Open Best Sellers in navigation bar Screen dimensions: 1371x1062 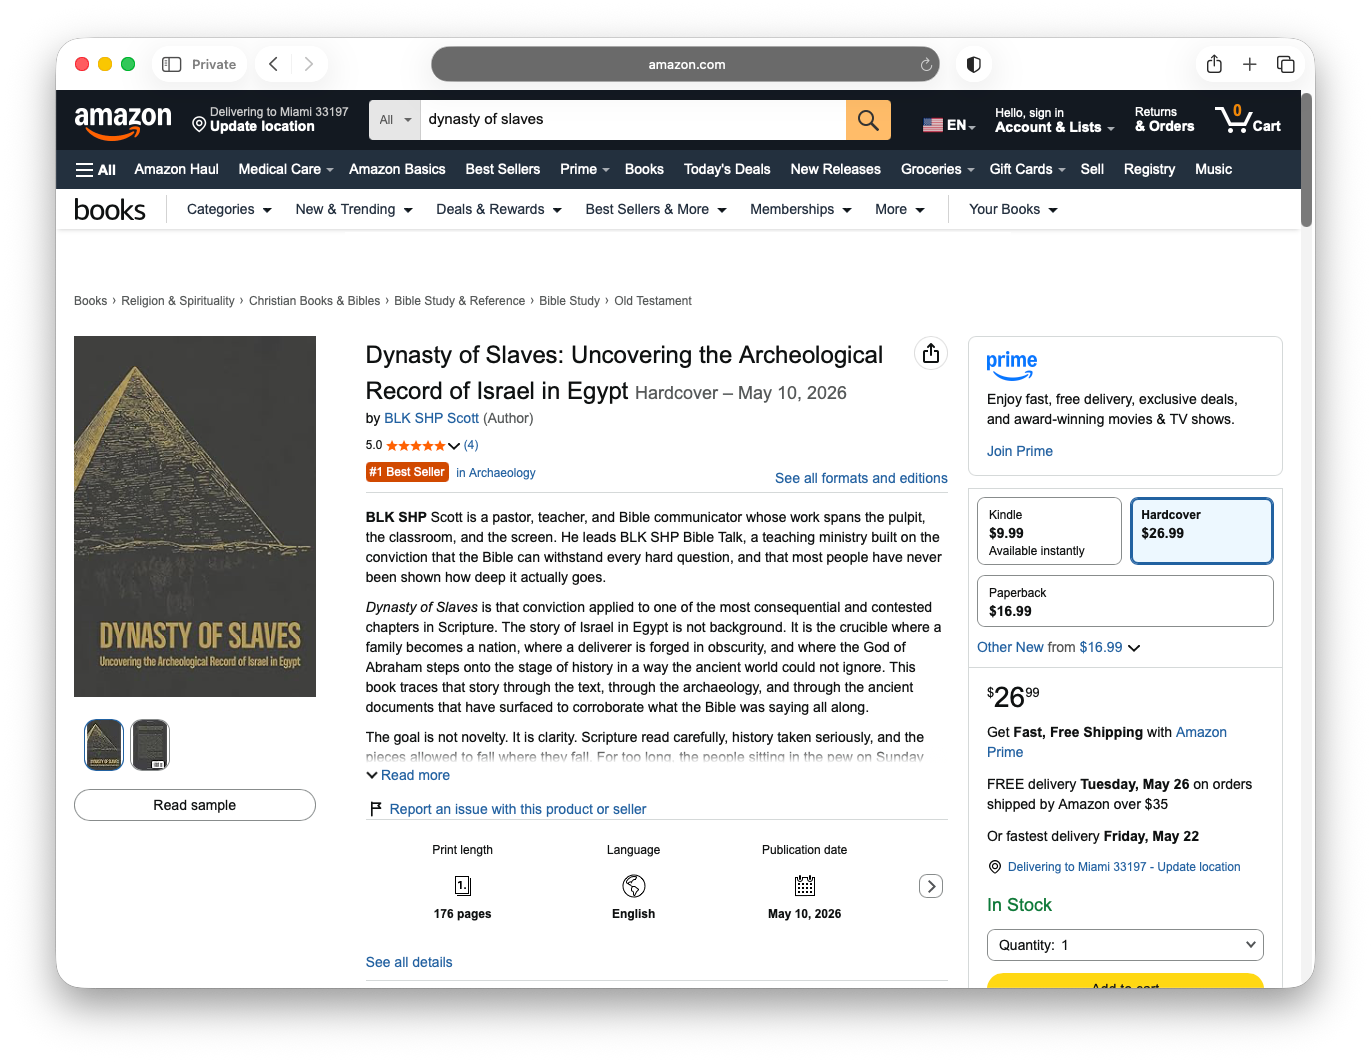(x=503, y=169)
